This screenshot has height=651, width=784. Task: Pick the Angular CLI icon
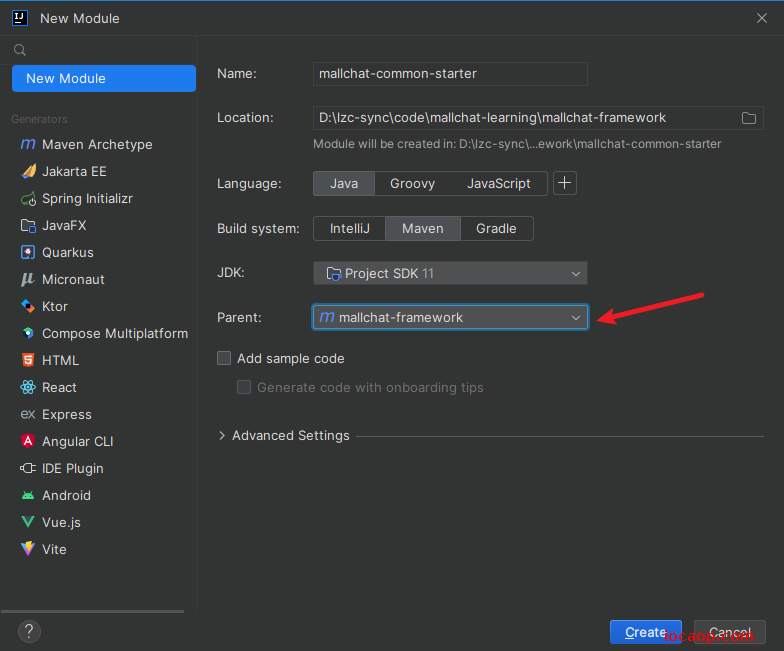click(x=28, y=442)
